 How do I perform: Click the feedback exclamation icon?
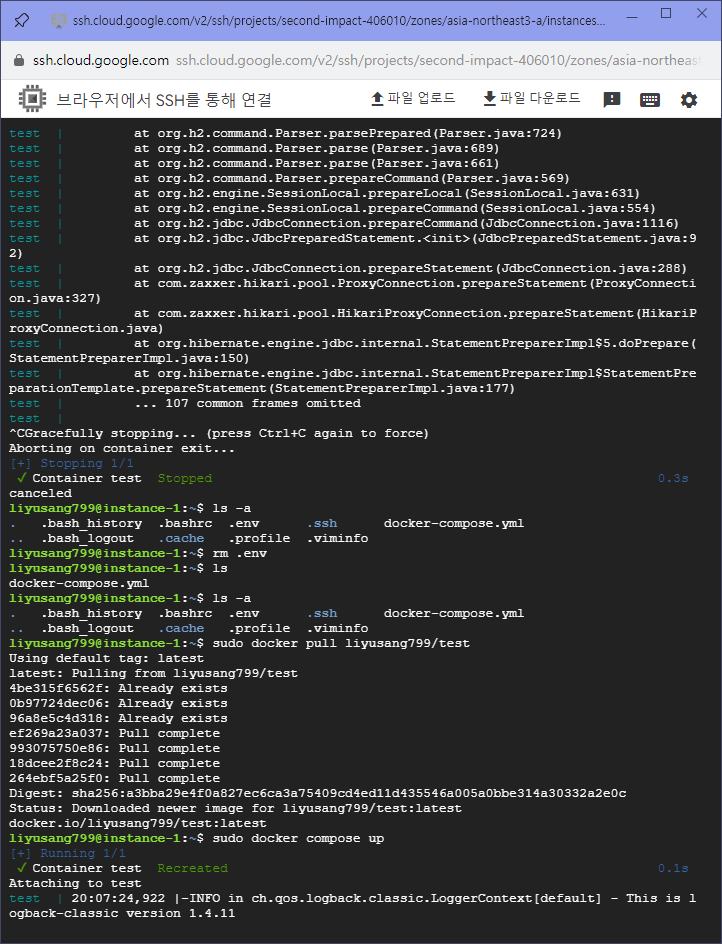pyautogui.click(x=612, y=99)
